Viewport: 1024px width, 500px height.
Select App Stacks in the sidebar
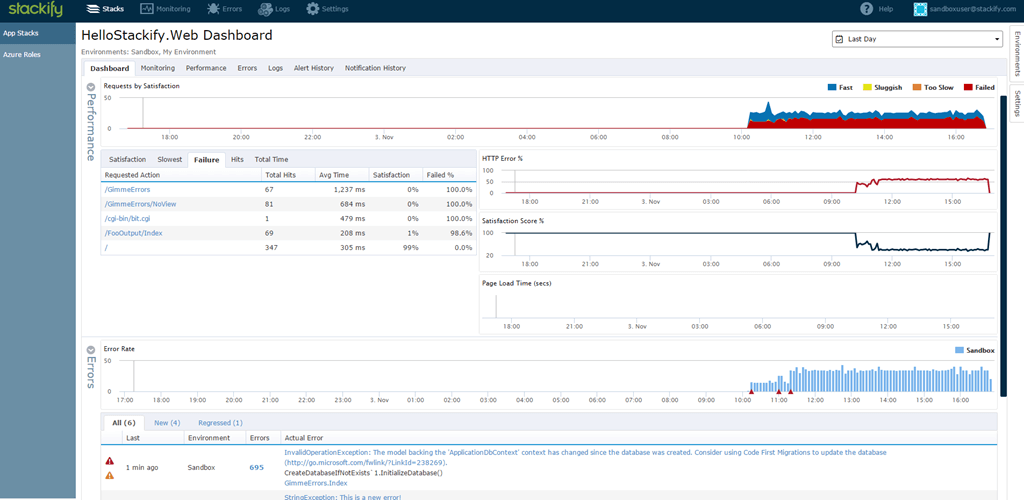click(x=38, y=33)
